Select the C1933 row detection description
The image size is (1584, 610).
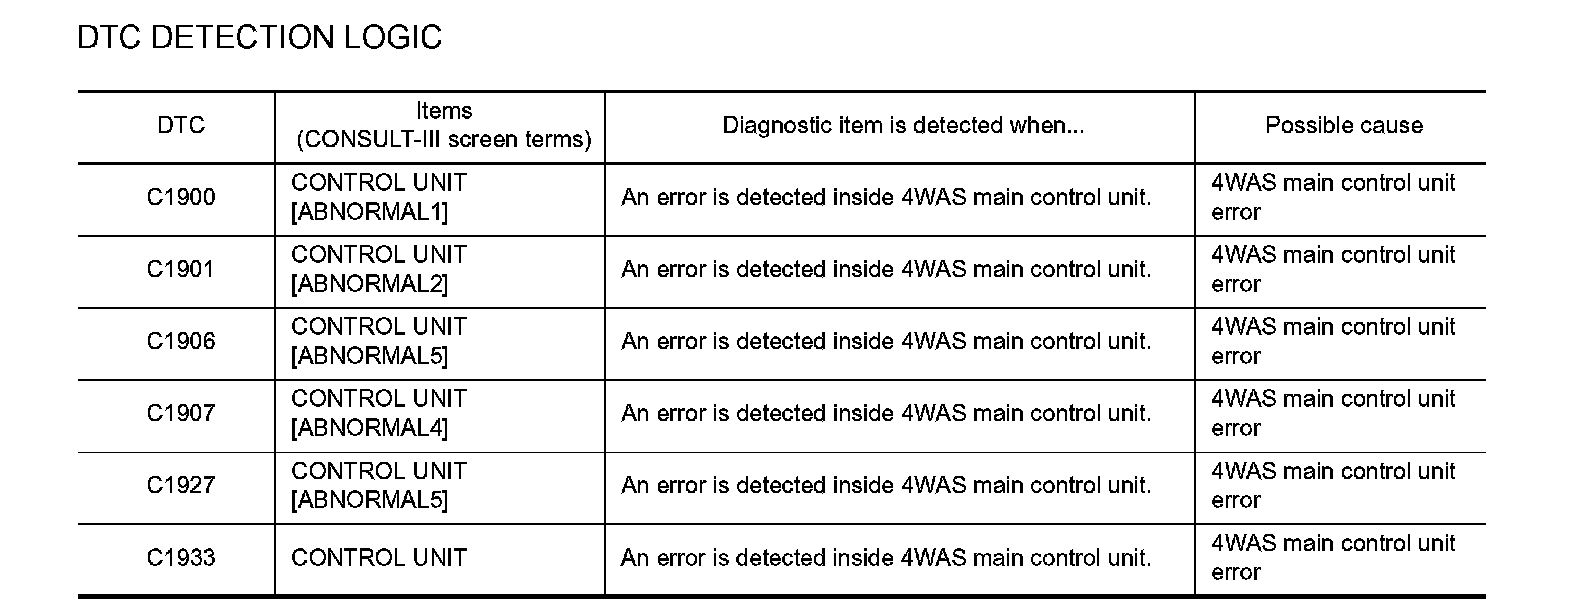pos(886,557)
